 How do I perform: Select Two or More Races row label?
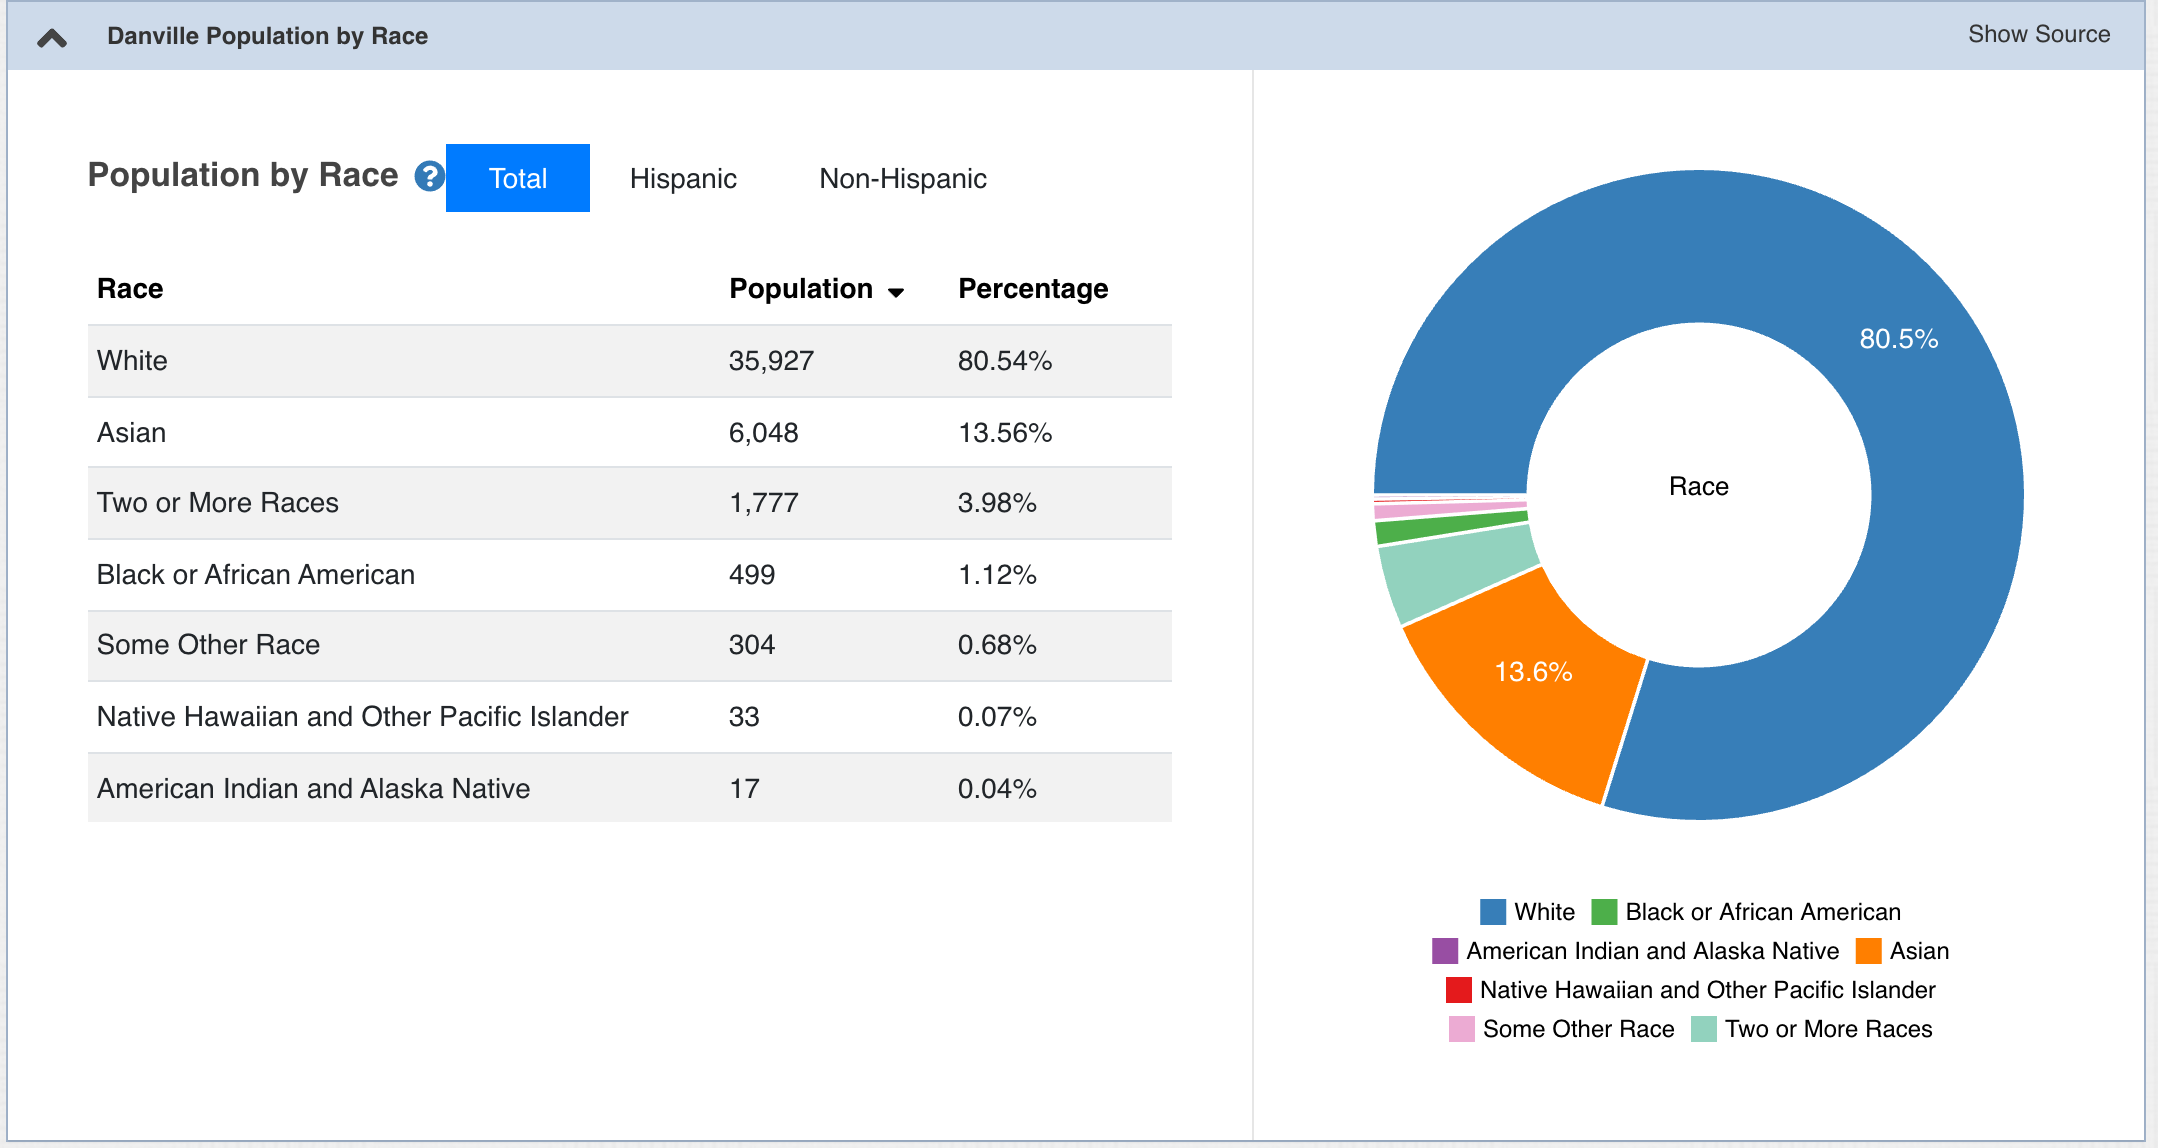[218, 503]
